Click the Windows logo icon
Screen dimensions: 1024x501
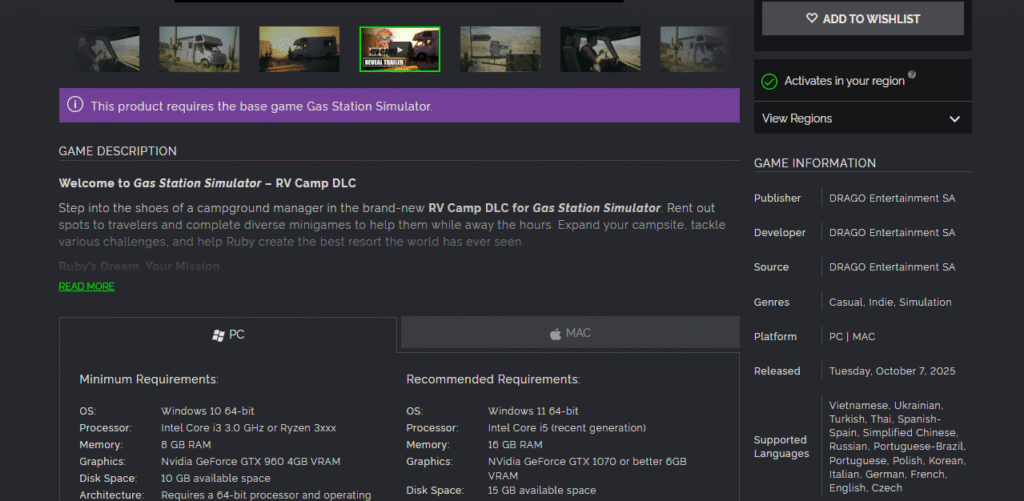coord(218,334)
